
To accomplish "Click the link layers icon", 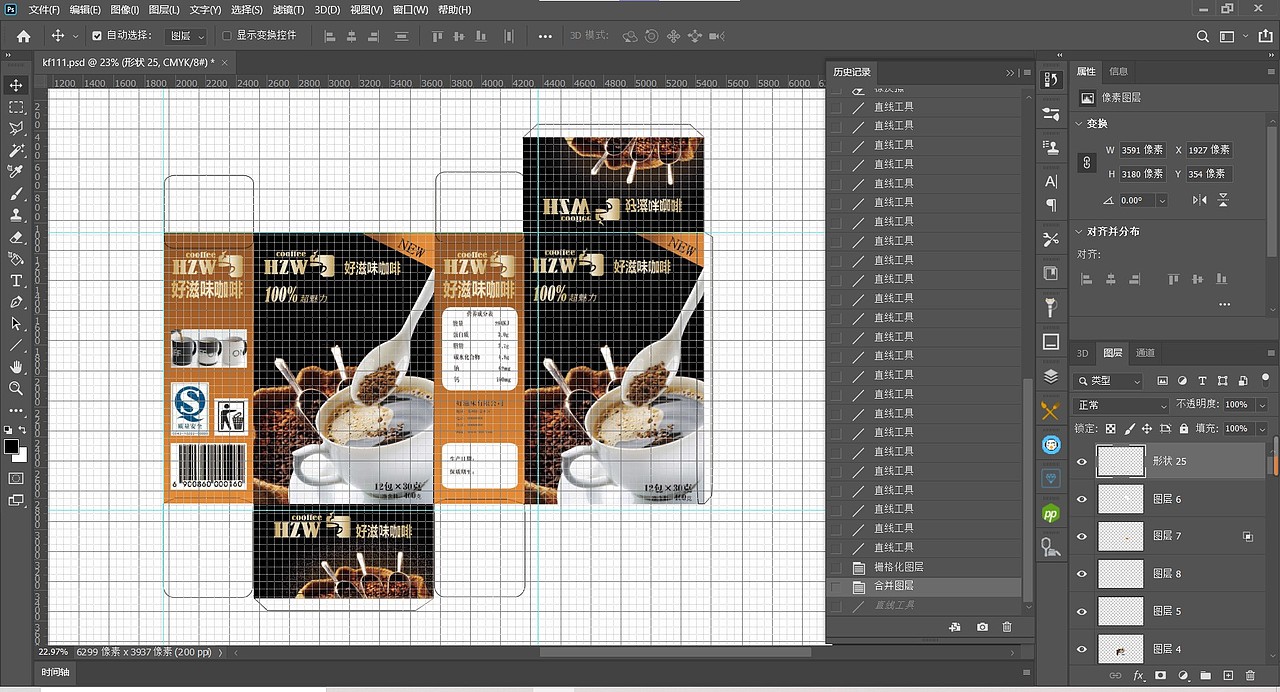I will point(1117,676).
